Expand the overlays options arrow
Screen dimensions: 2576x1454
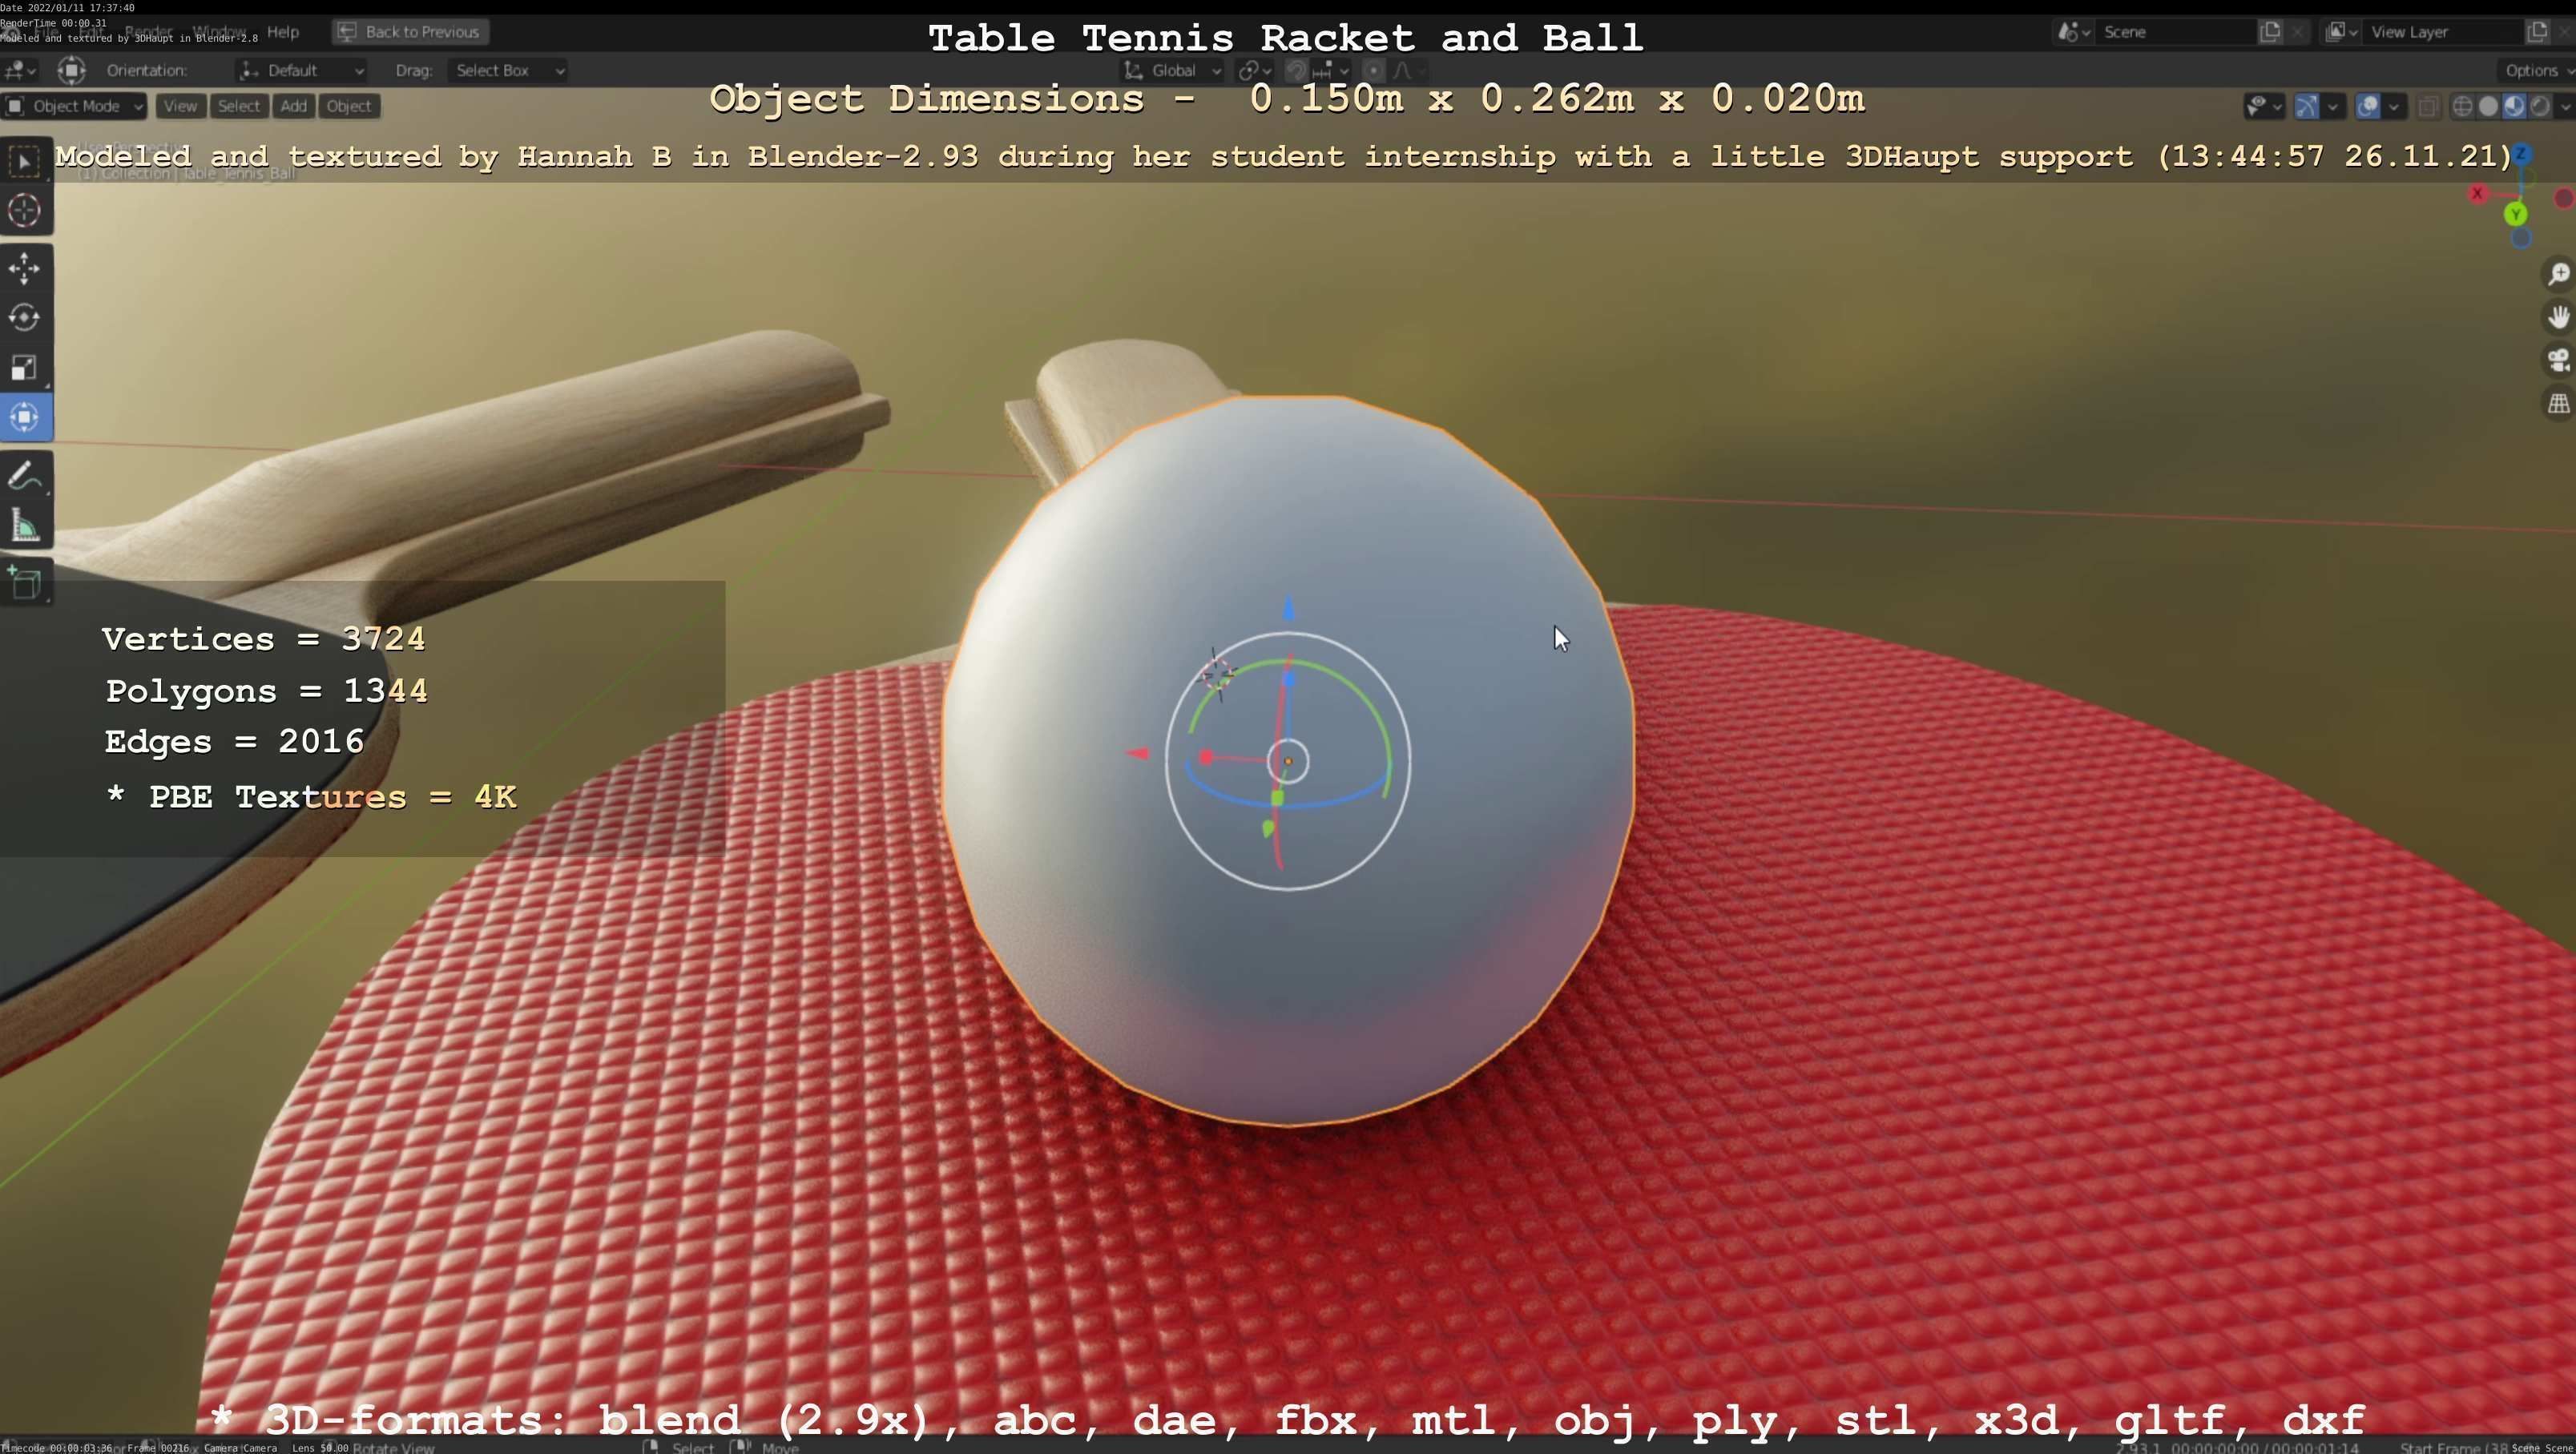[2394, 107]
